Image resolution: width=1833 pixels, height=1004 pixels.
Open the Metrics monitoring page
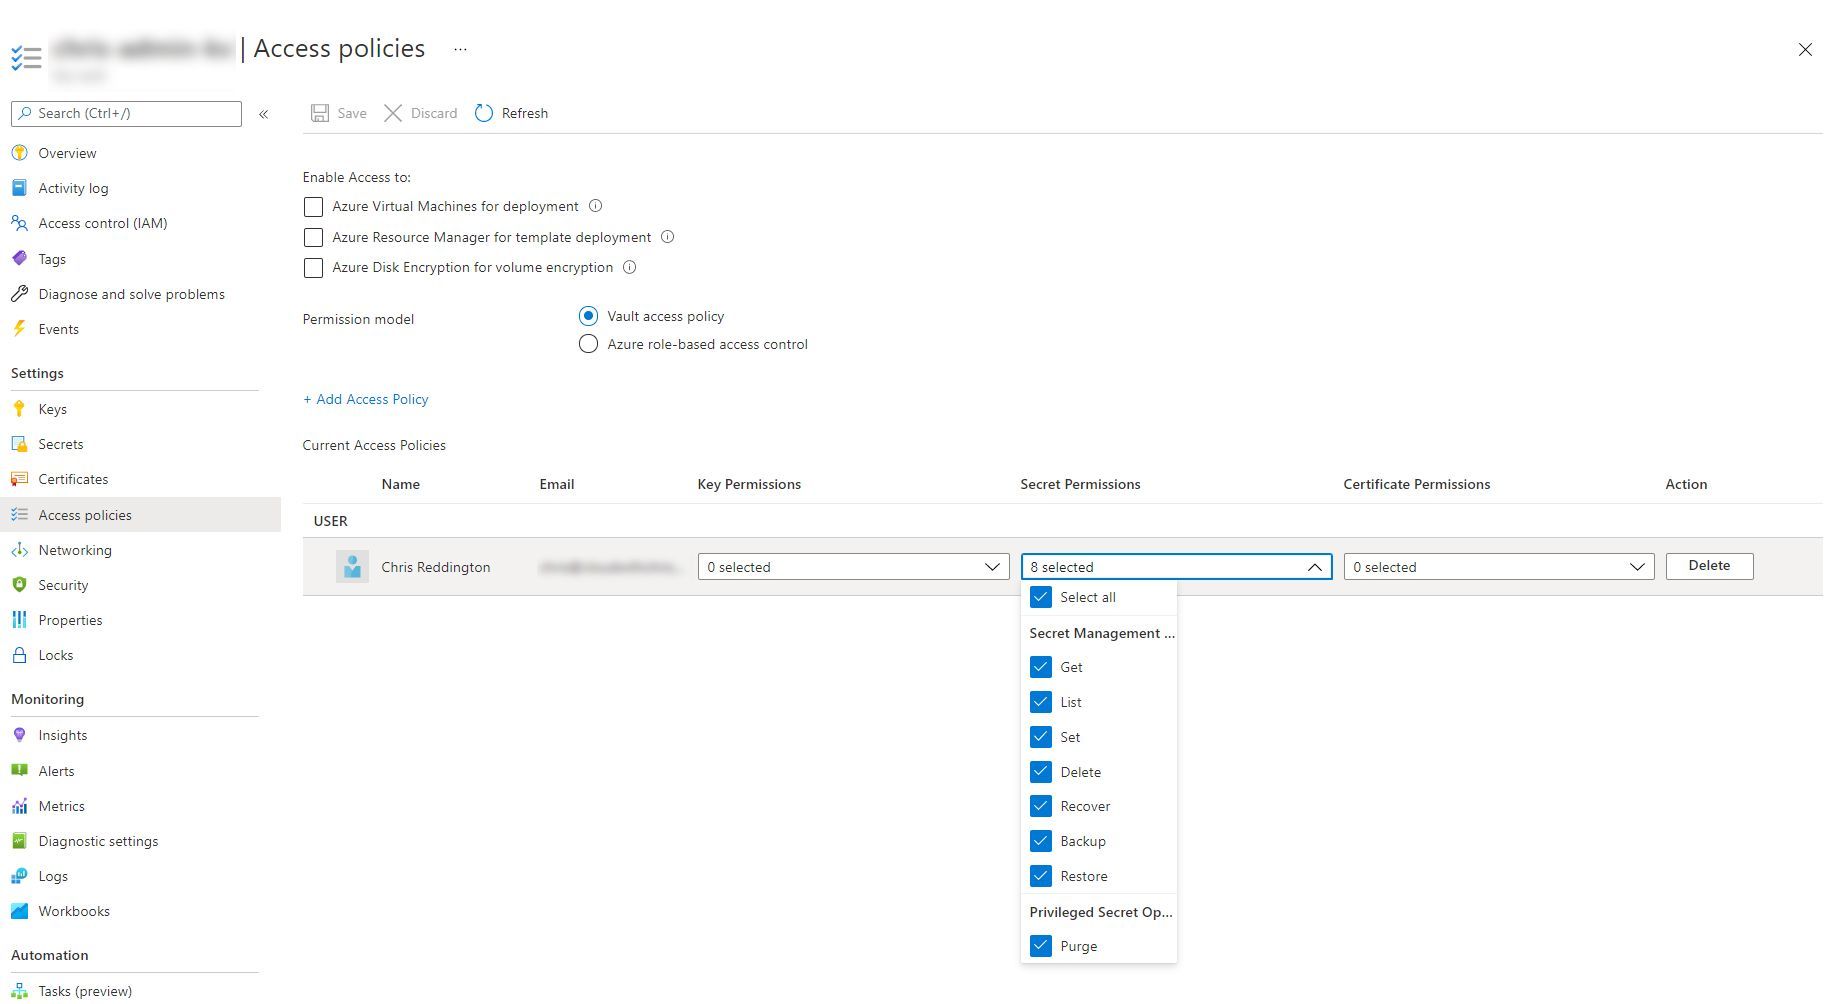click(x=62, y=806)
